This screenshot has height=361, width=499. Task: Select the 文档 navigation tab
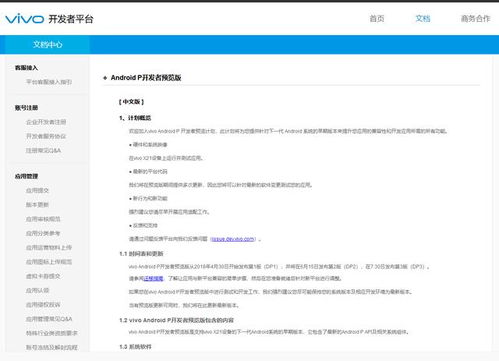coord(423,19)
